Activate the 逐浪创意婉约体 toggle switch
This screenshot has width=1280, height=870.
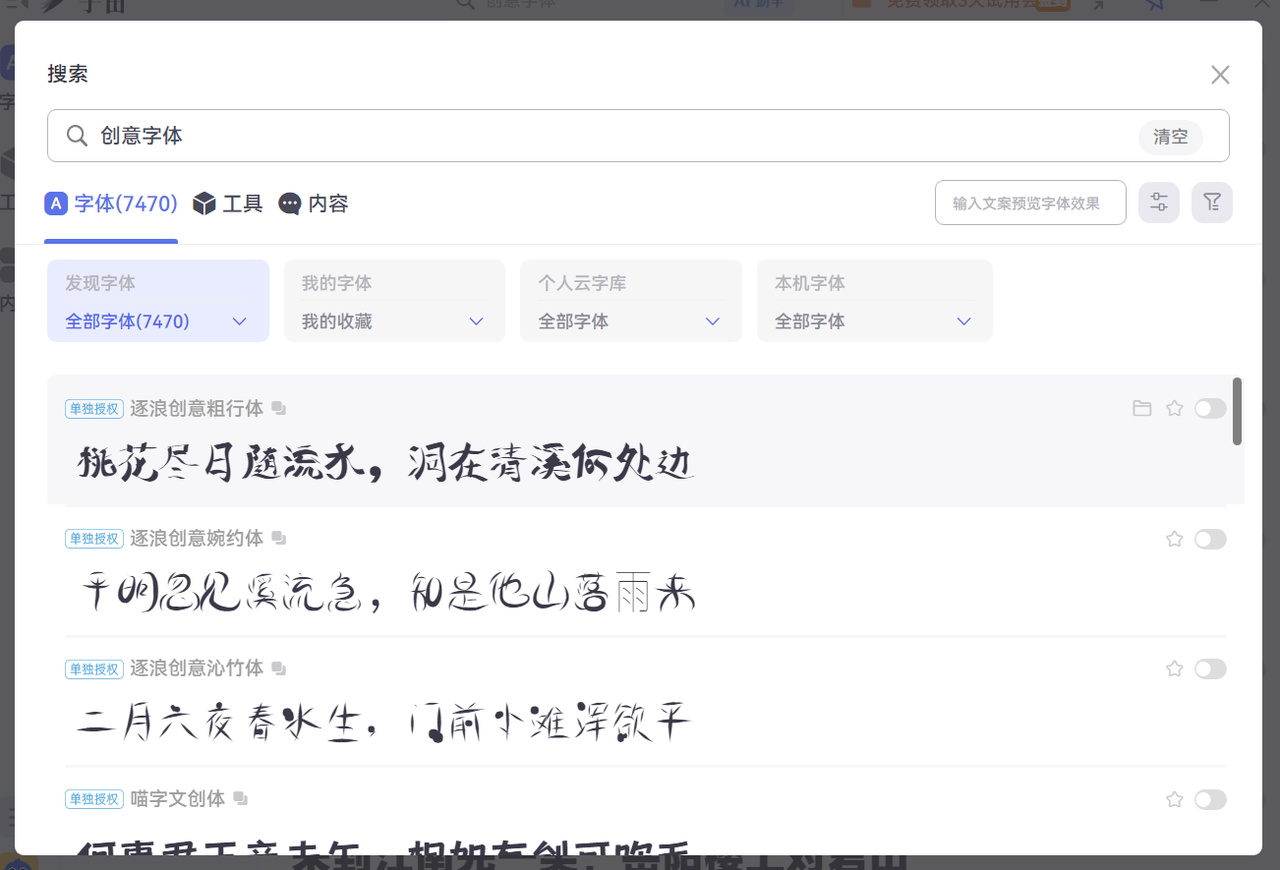1210,539
